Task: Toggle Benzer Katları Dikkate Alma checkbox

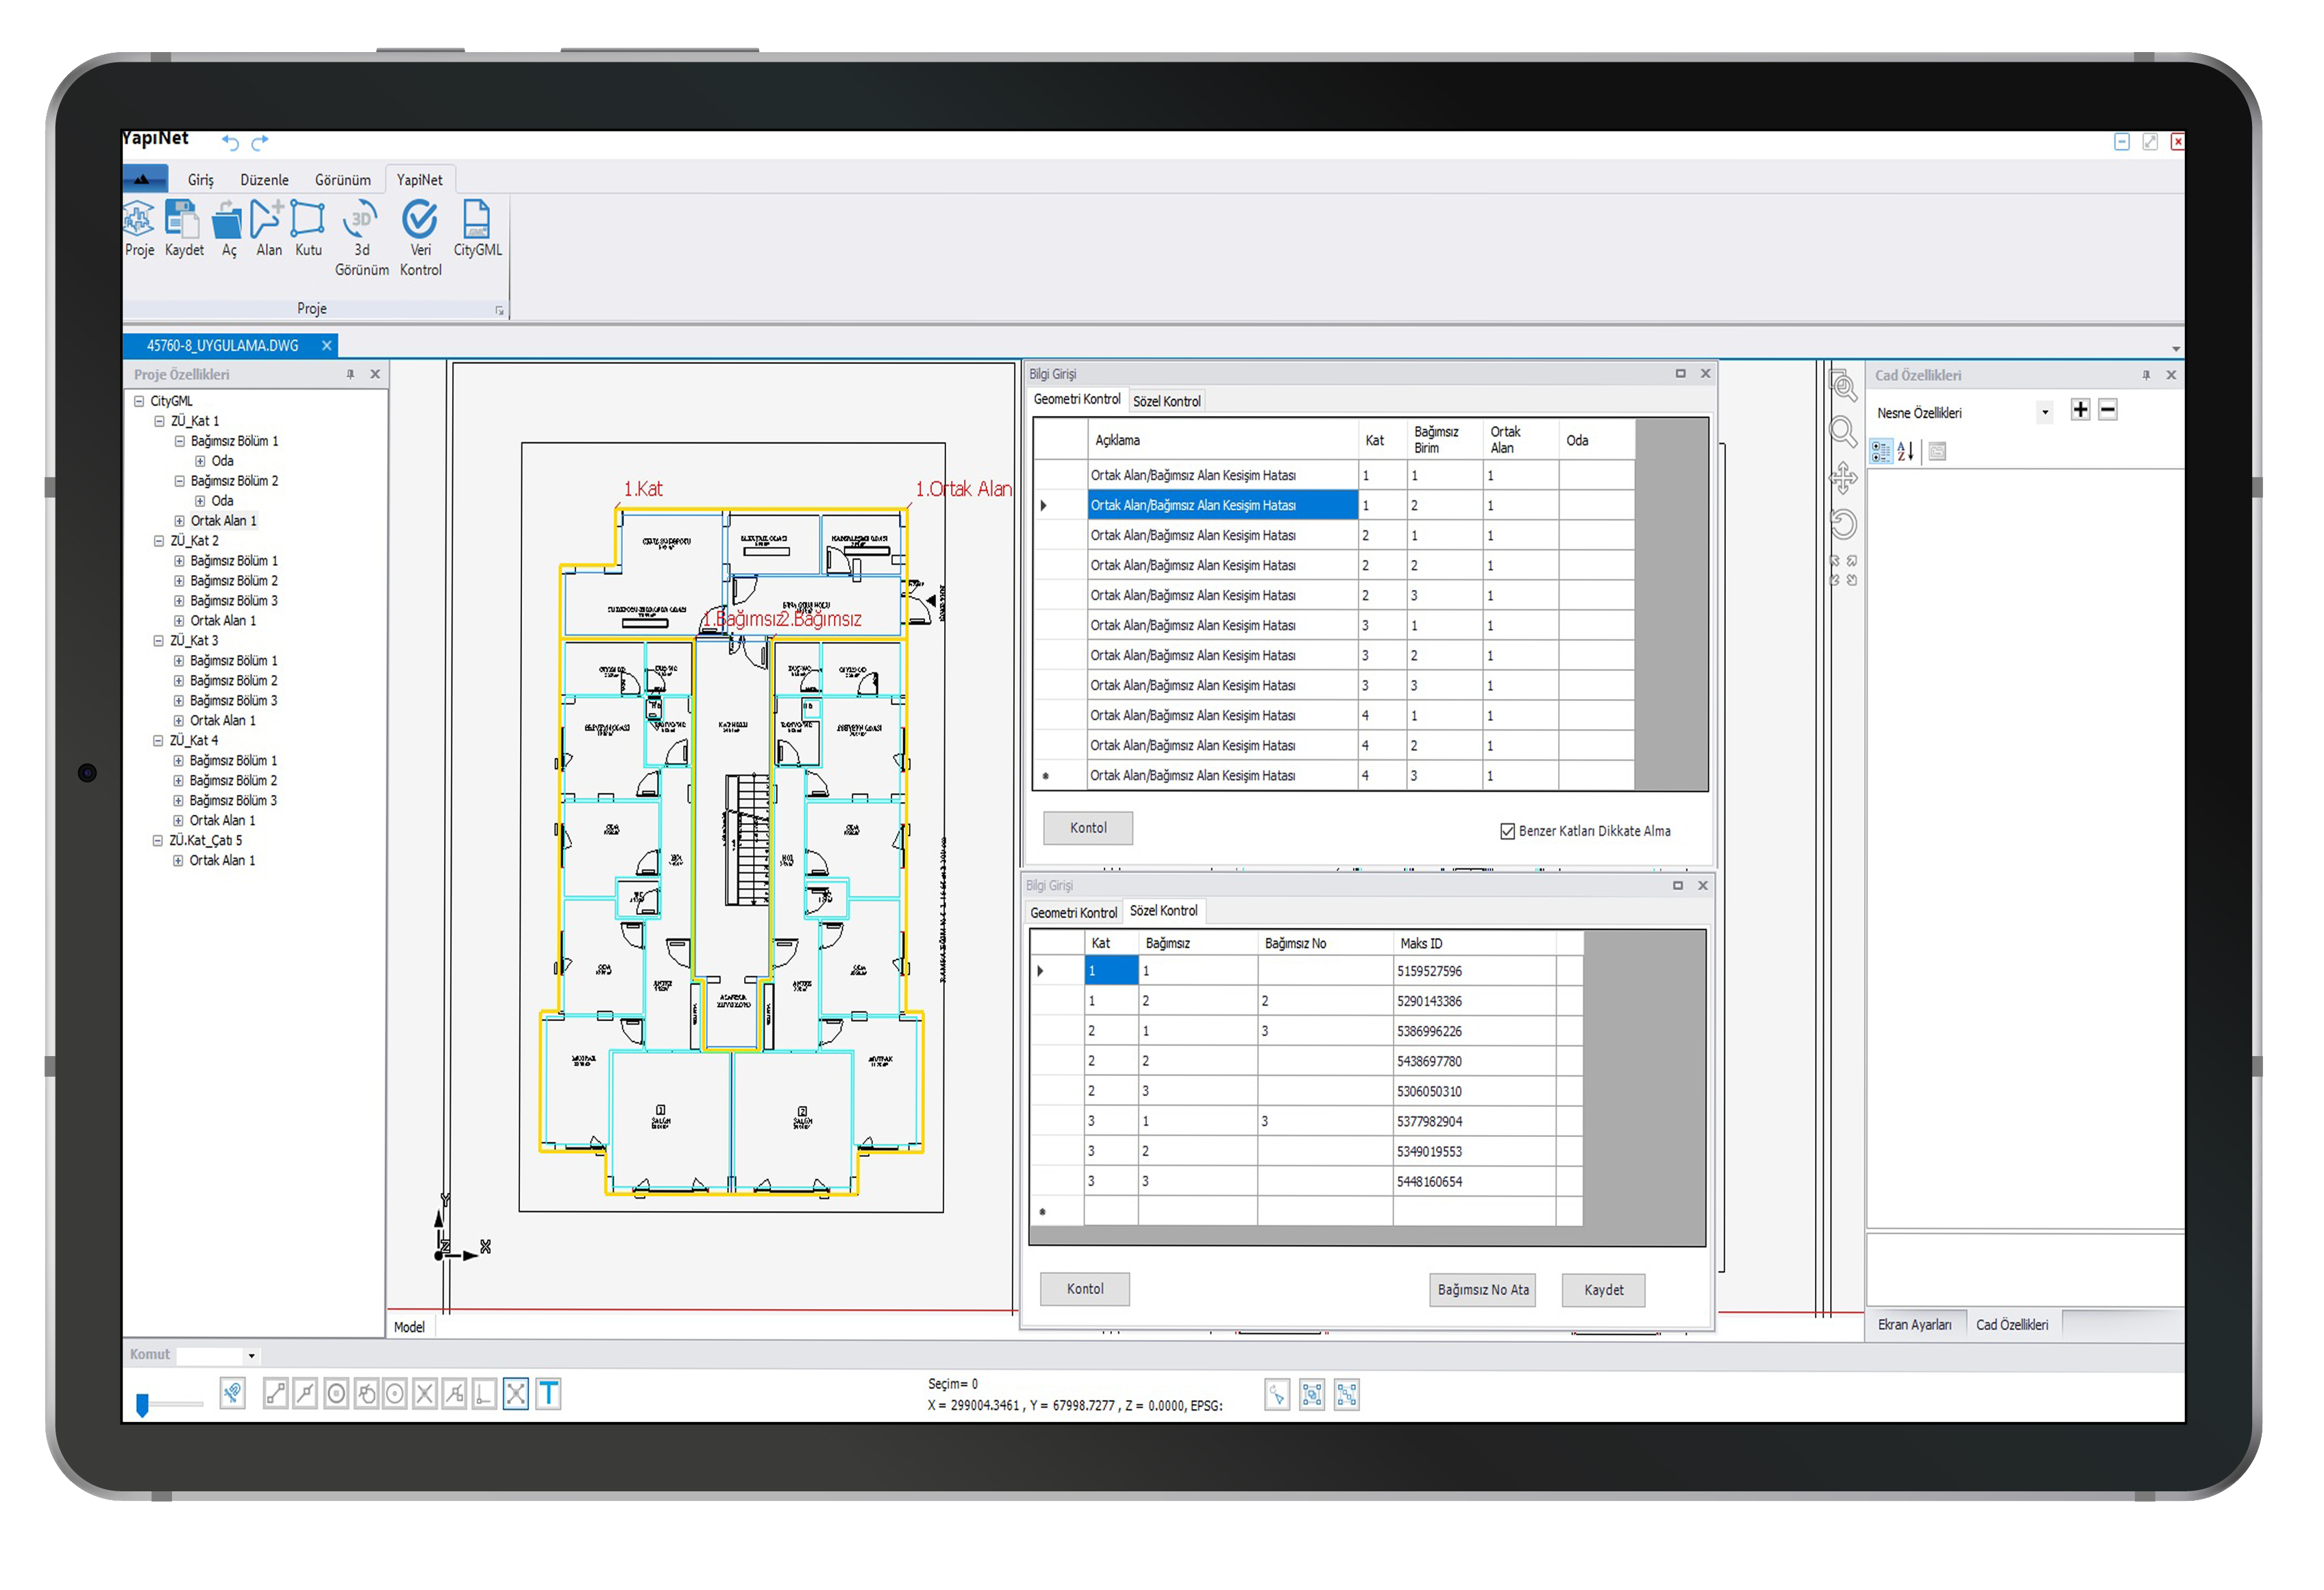Action: click(x=1507, y=831)
